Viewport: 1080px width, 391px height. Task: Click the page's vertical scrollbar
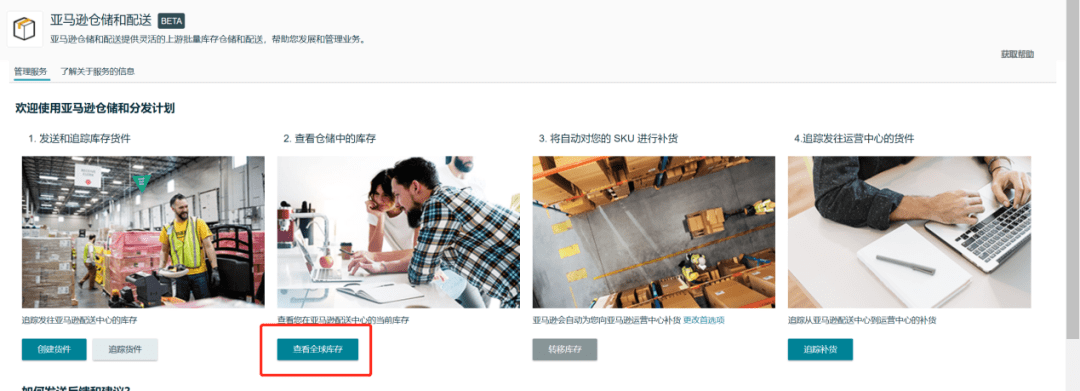(x=1072, y=172)
